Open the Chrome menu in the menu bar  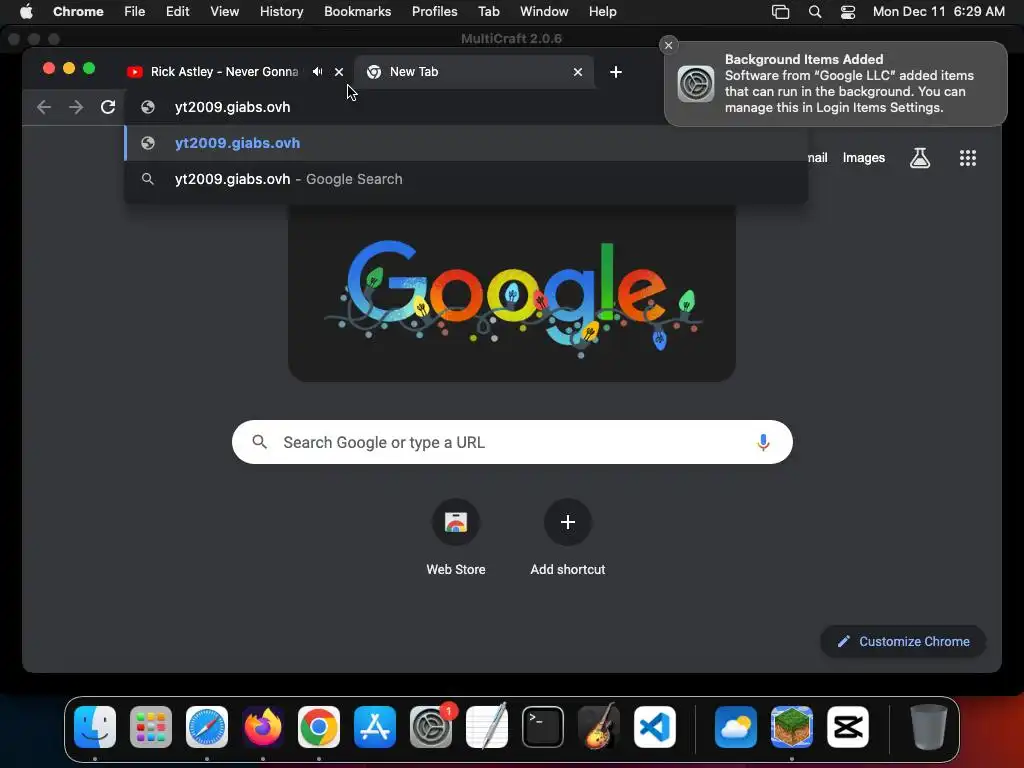pyautogui.click(x=78, y=11)
